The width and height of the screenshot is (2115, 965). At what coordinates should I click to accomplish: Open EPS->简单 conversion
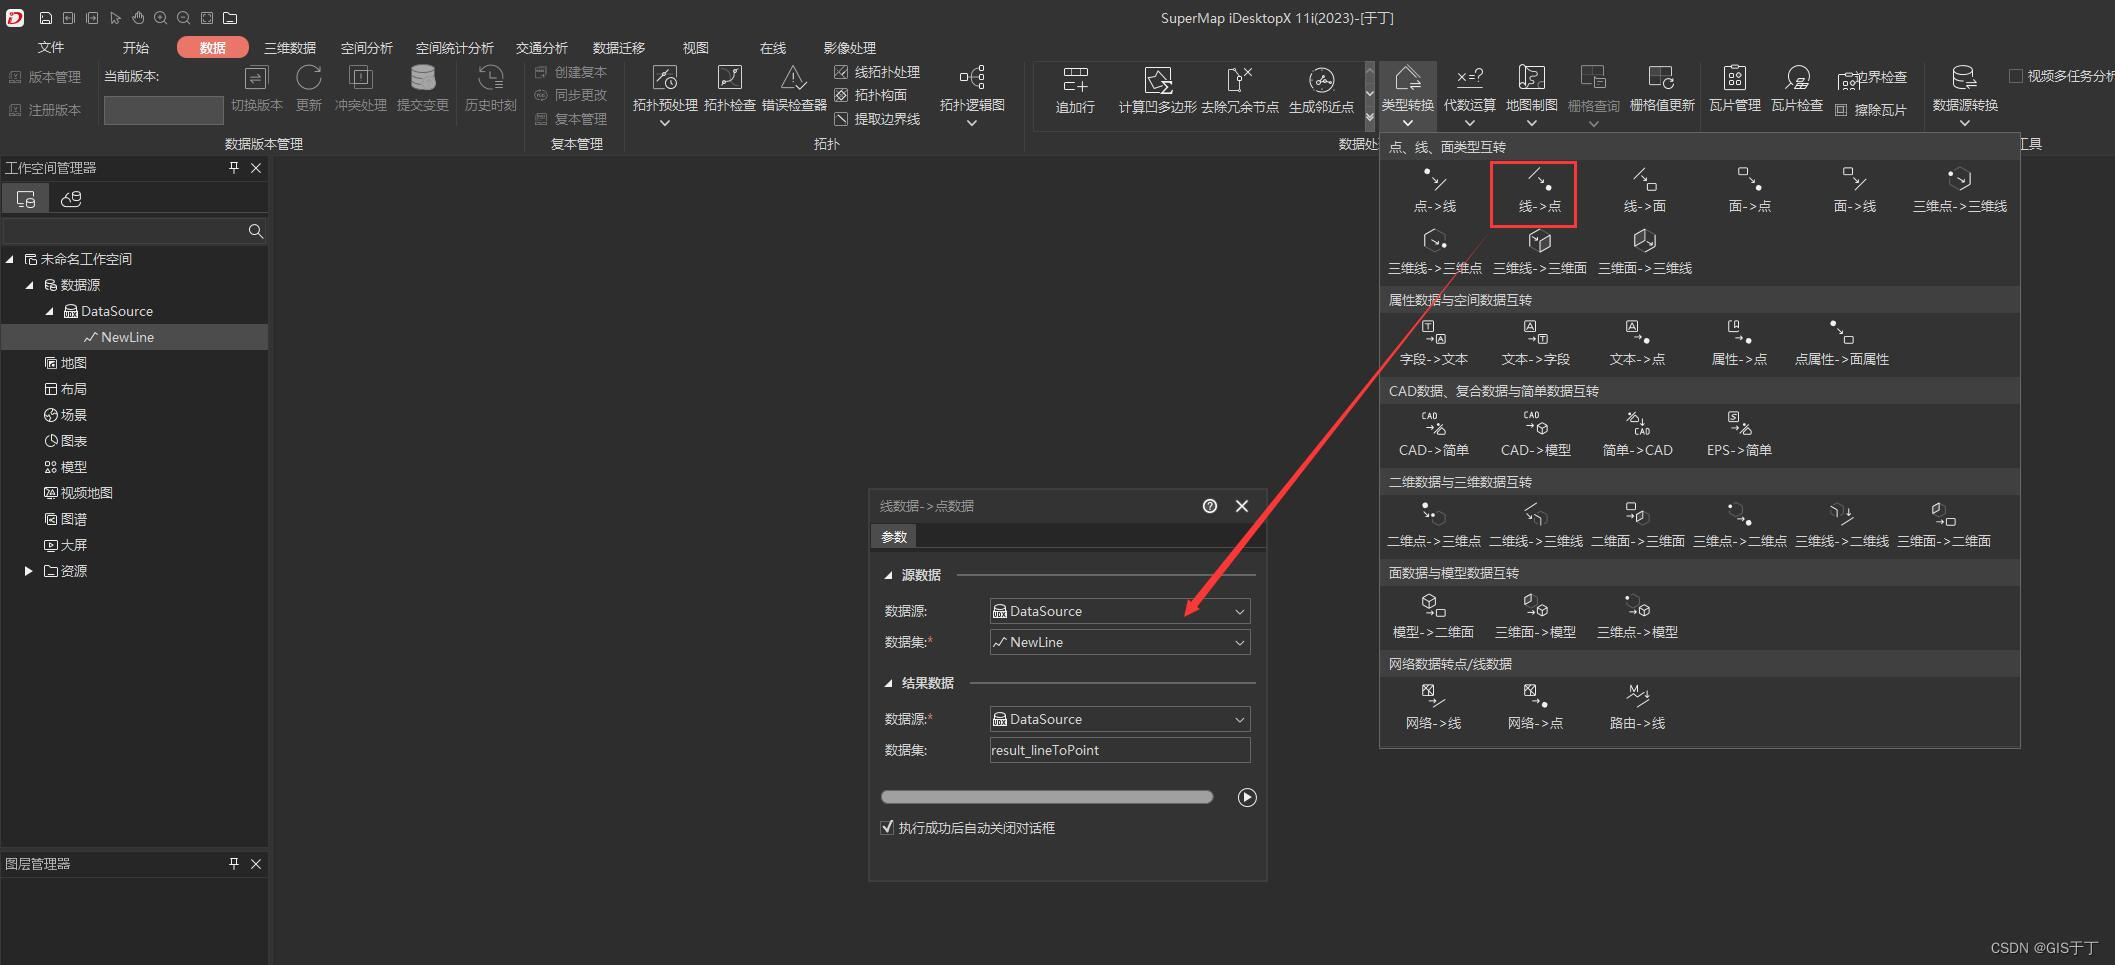pyautogui.click(x=1739, y=435)
